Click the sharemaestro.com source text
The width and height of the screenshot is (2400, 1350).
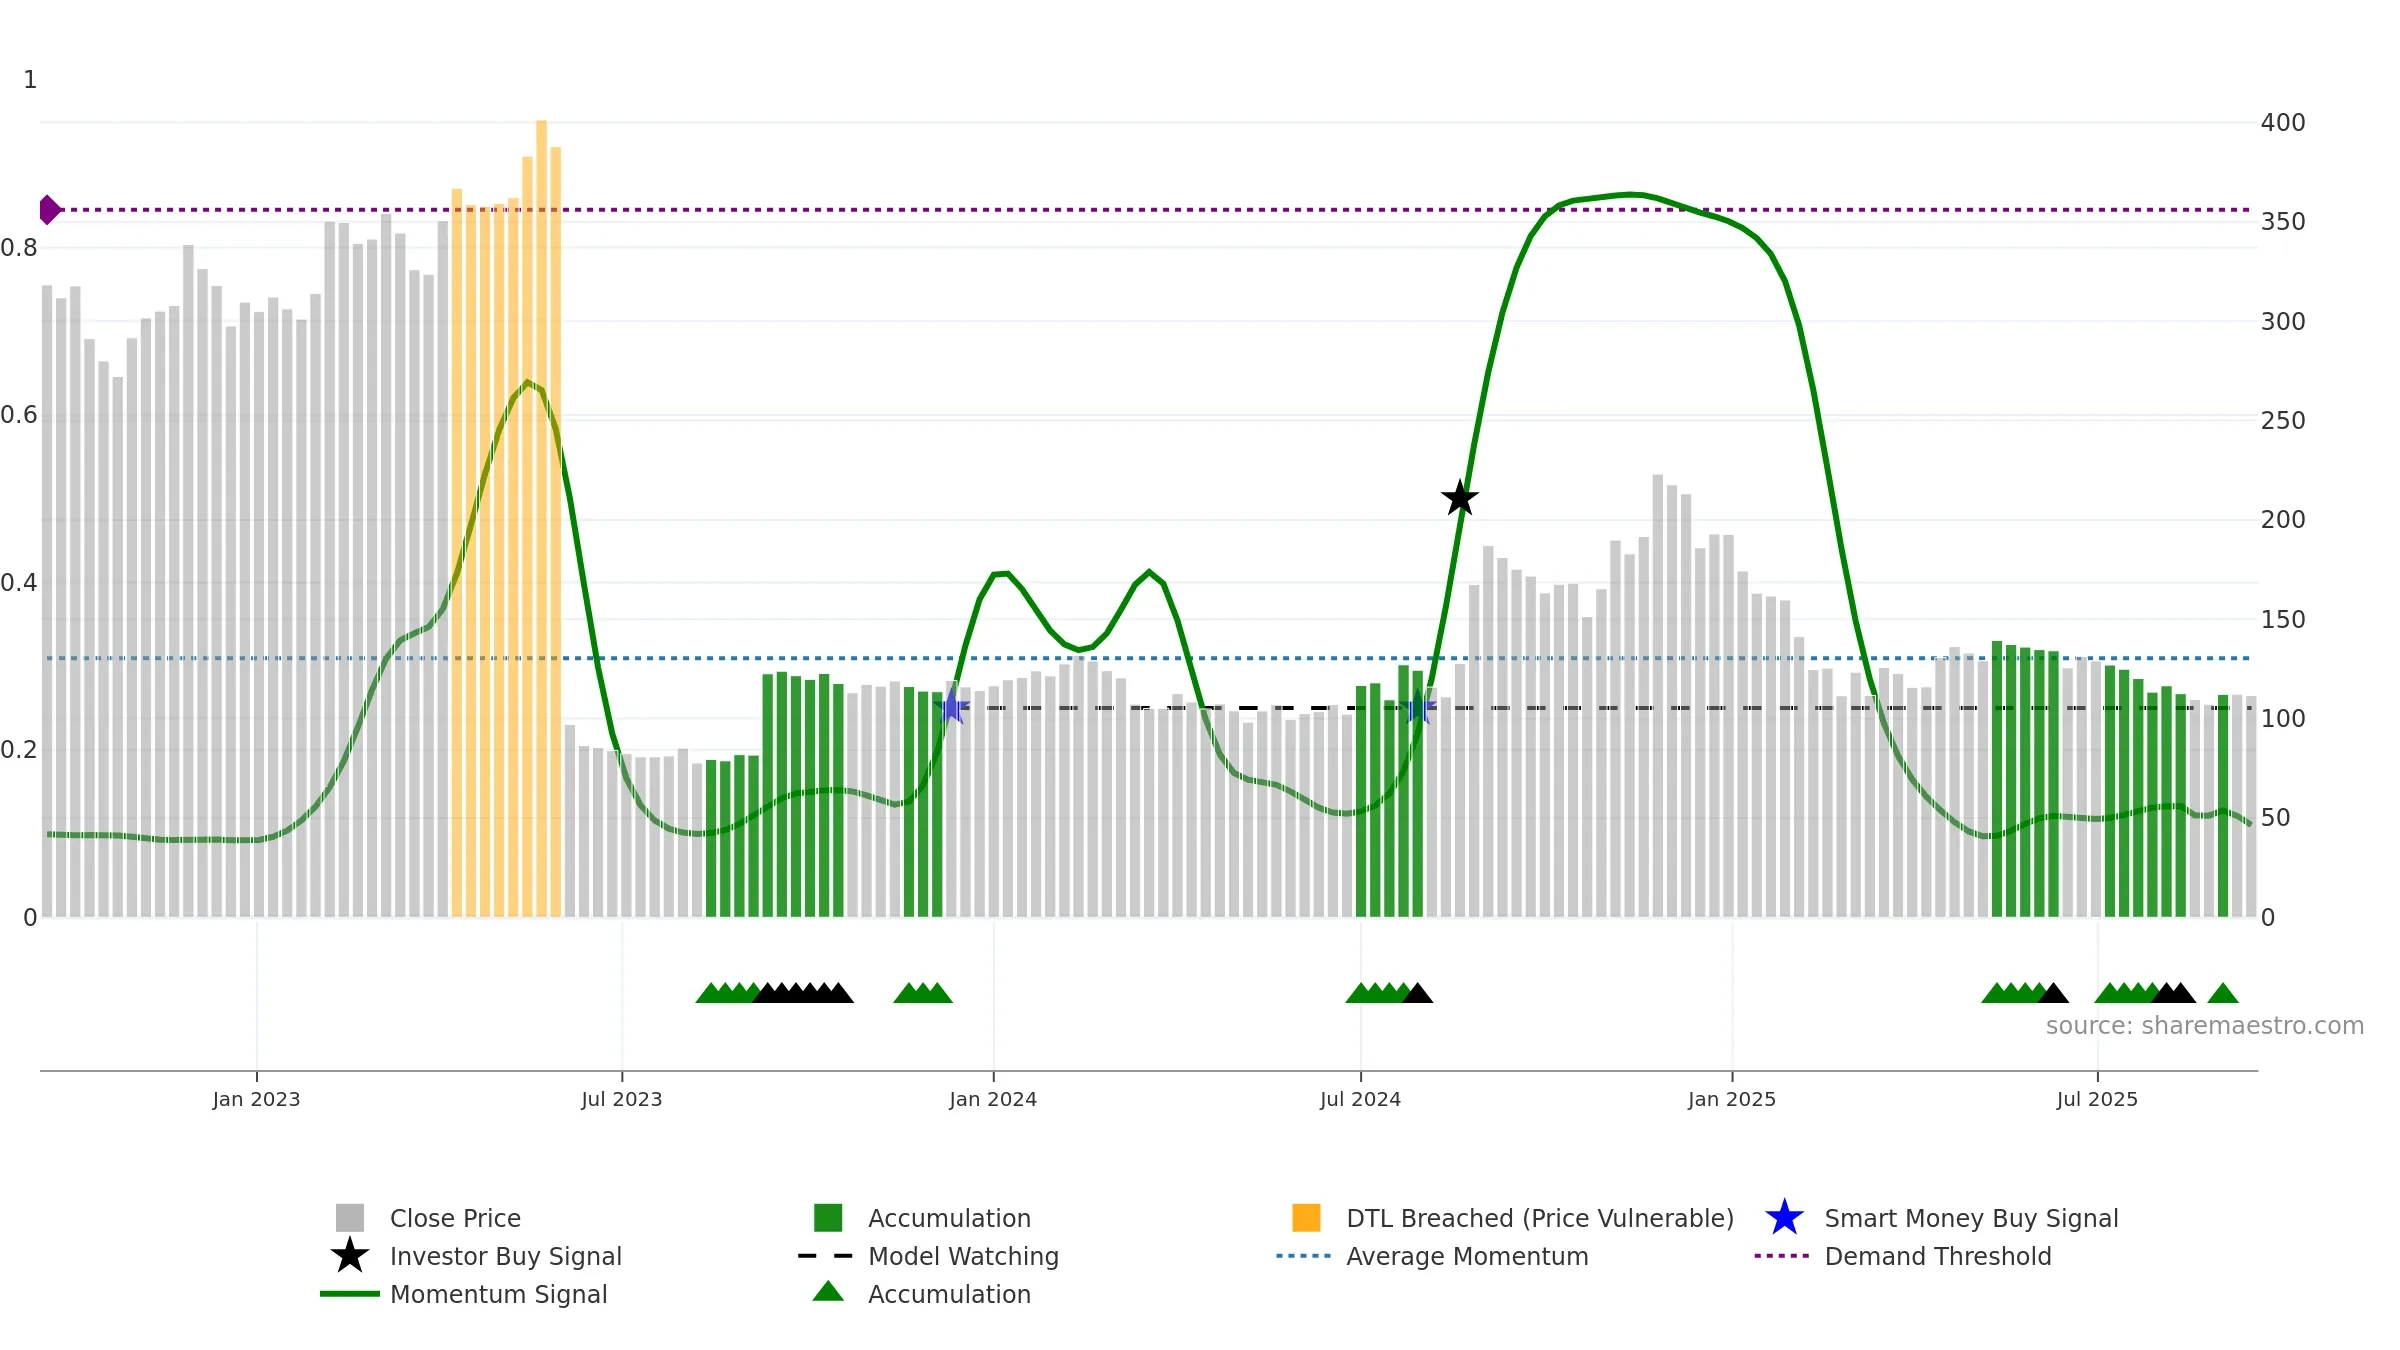tap(2204, 1026)
